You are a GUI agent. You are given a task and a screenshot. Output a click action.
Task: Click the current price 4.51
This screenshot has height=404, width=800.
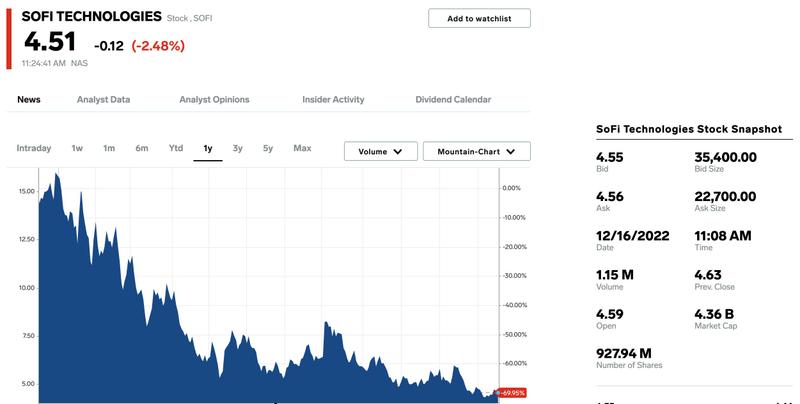50,42
